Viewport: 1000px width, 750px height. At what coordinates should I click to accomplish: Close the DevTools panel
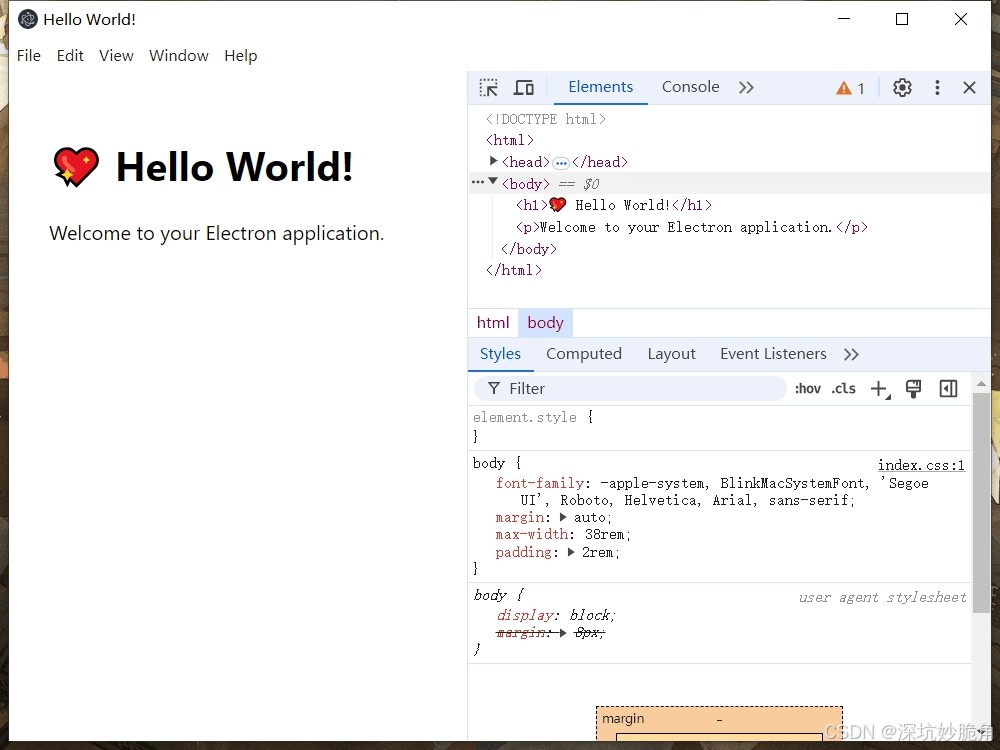click(x=969, y=88)
